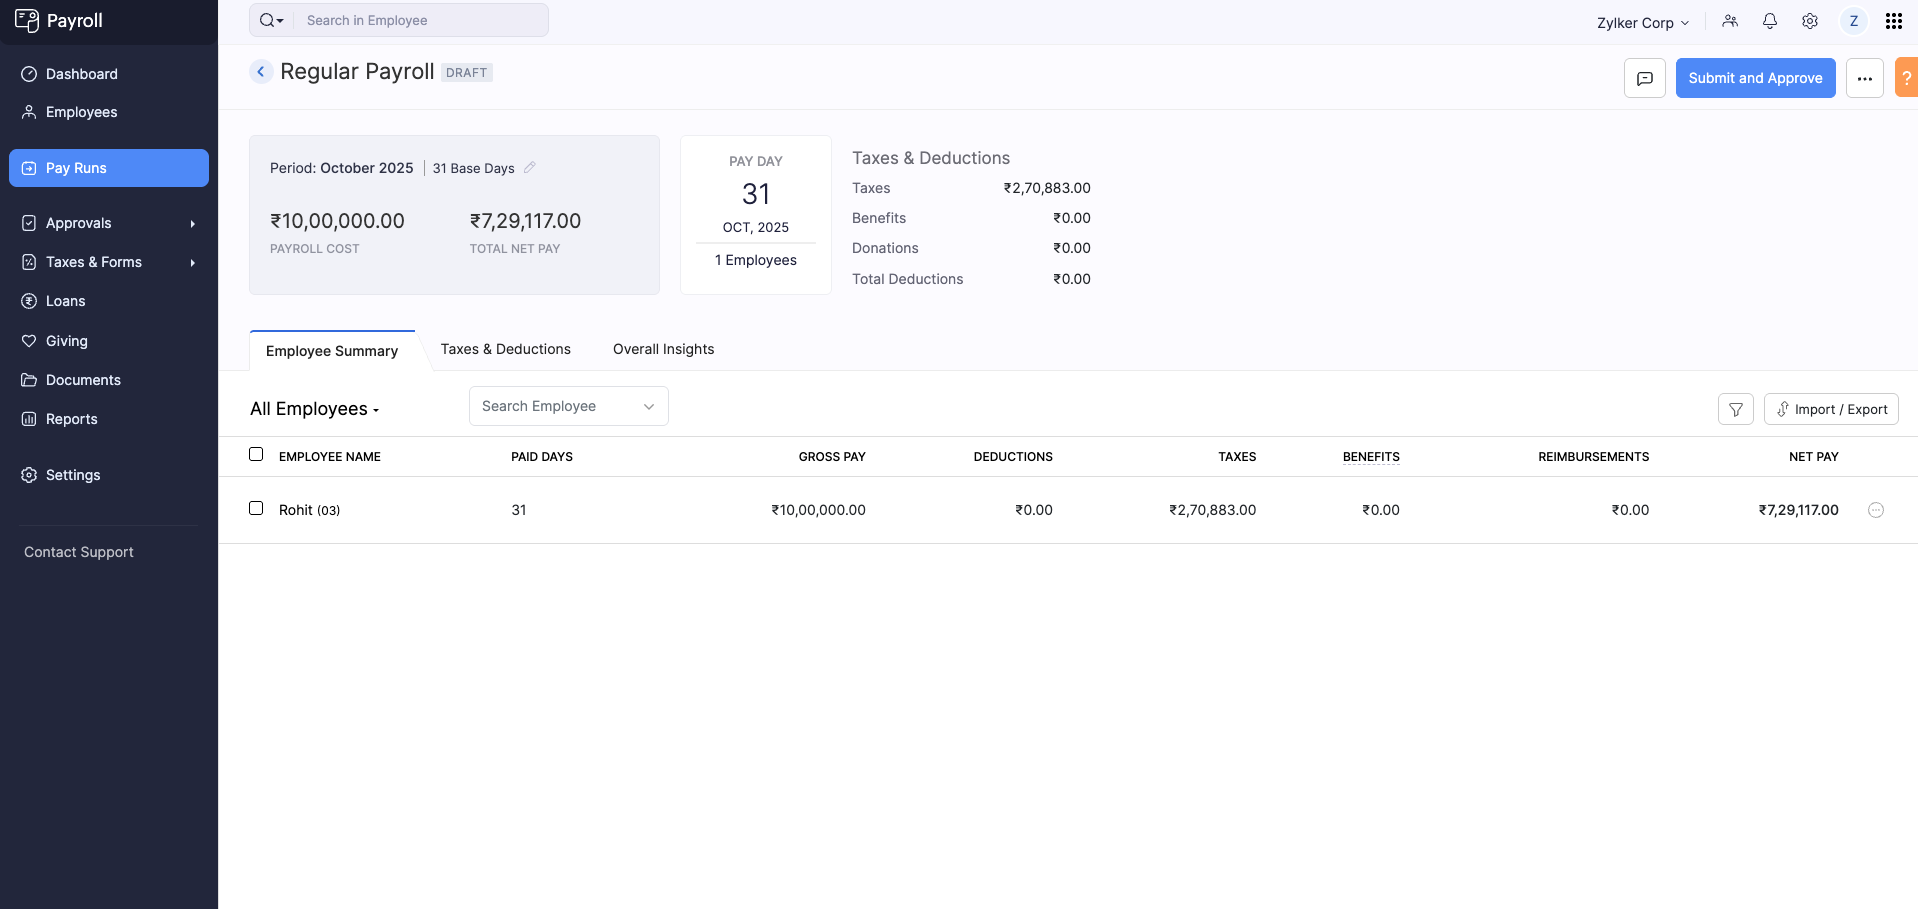The image size is (1918, 909).
Task: Switch to Taxes & Deductions tab
Action: [505, 349]
